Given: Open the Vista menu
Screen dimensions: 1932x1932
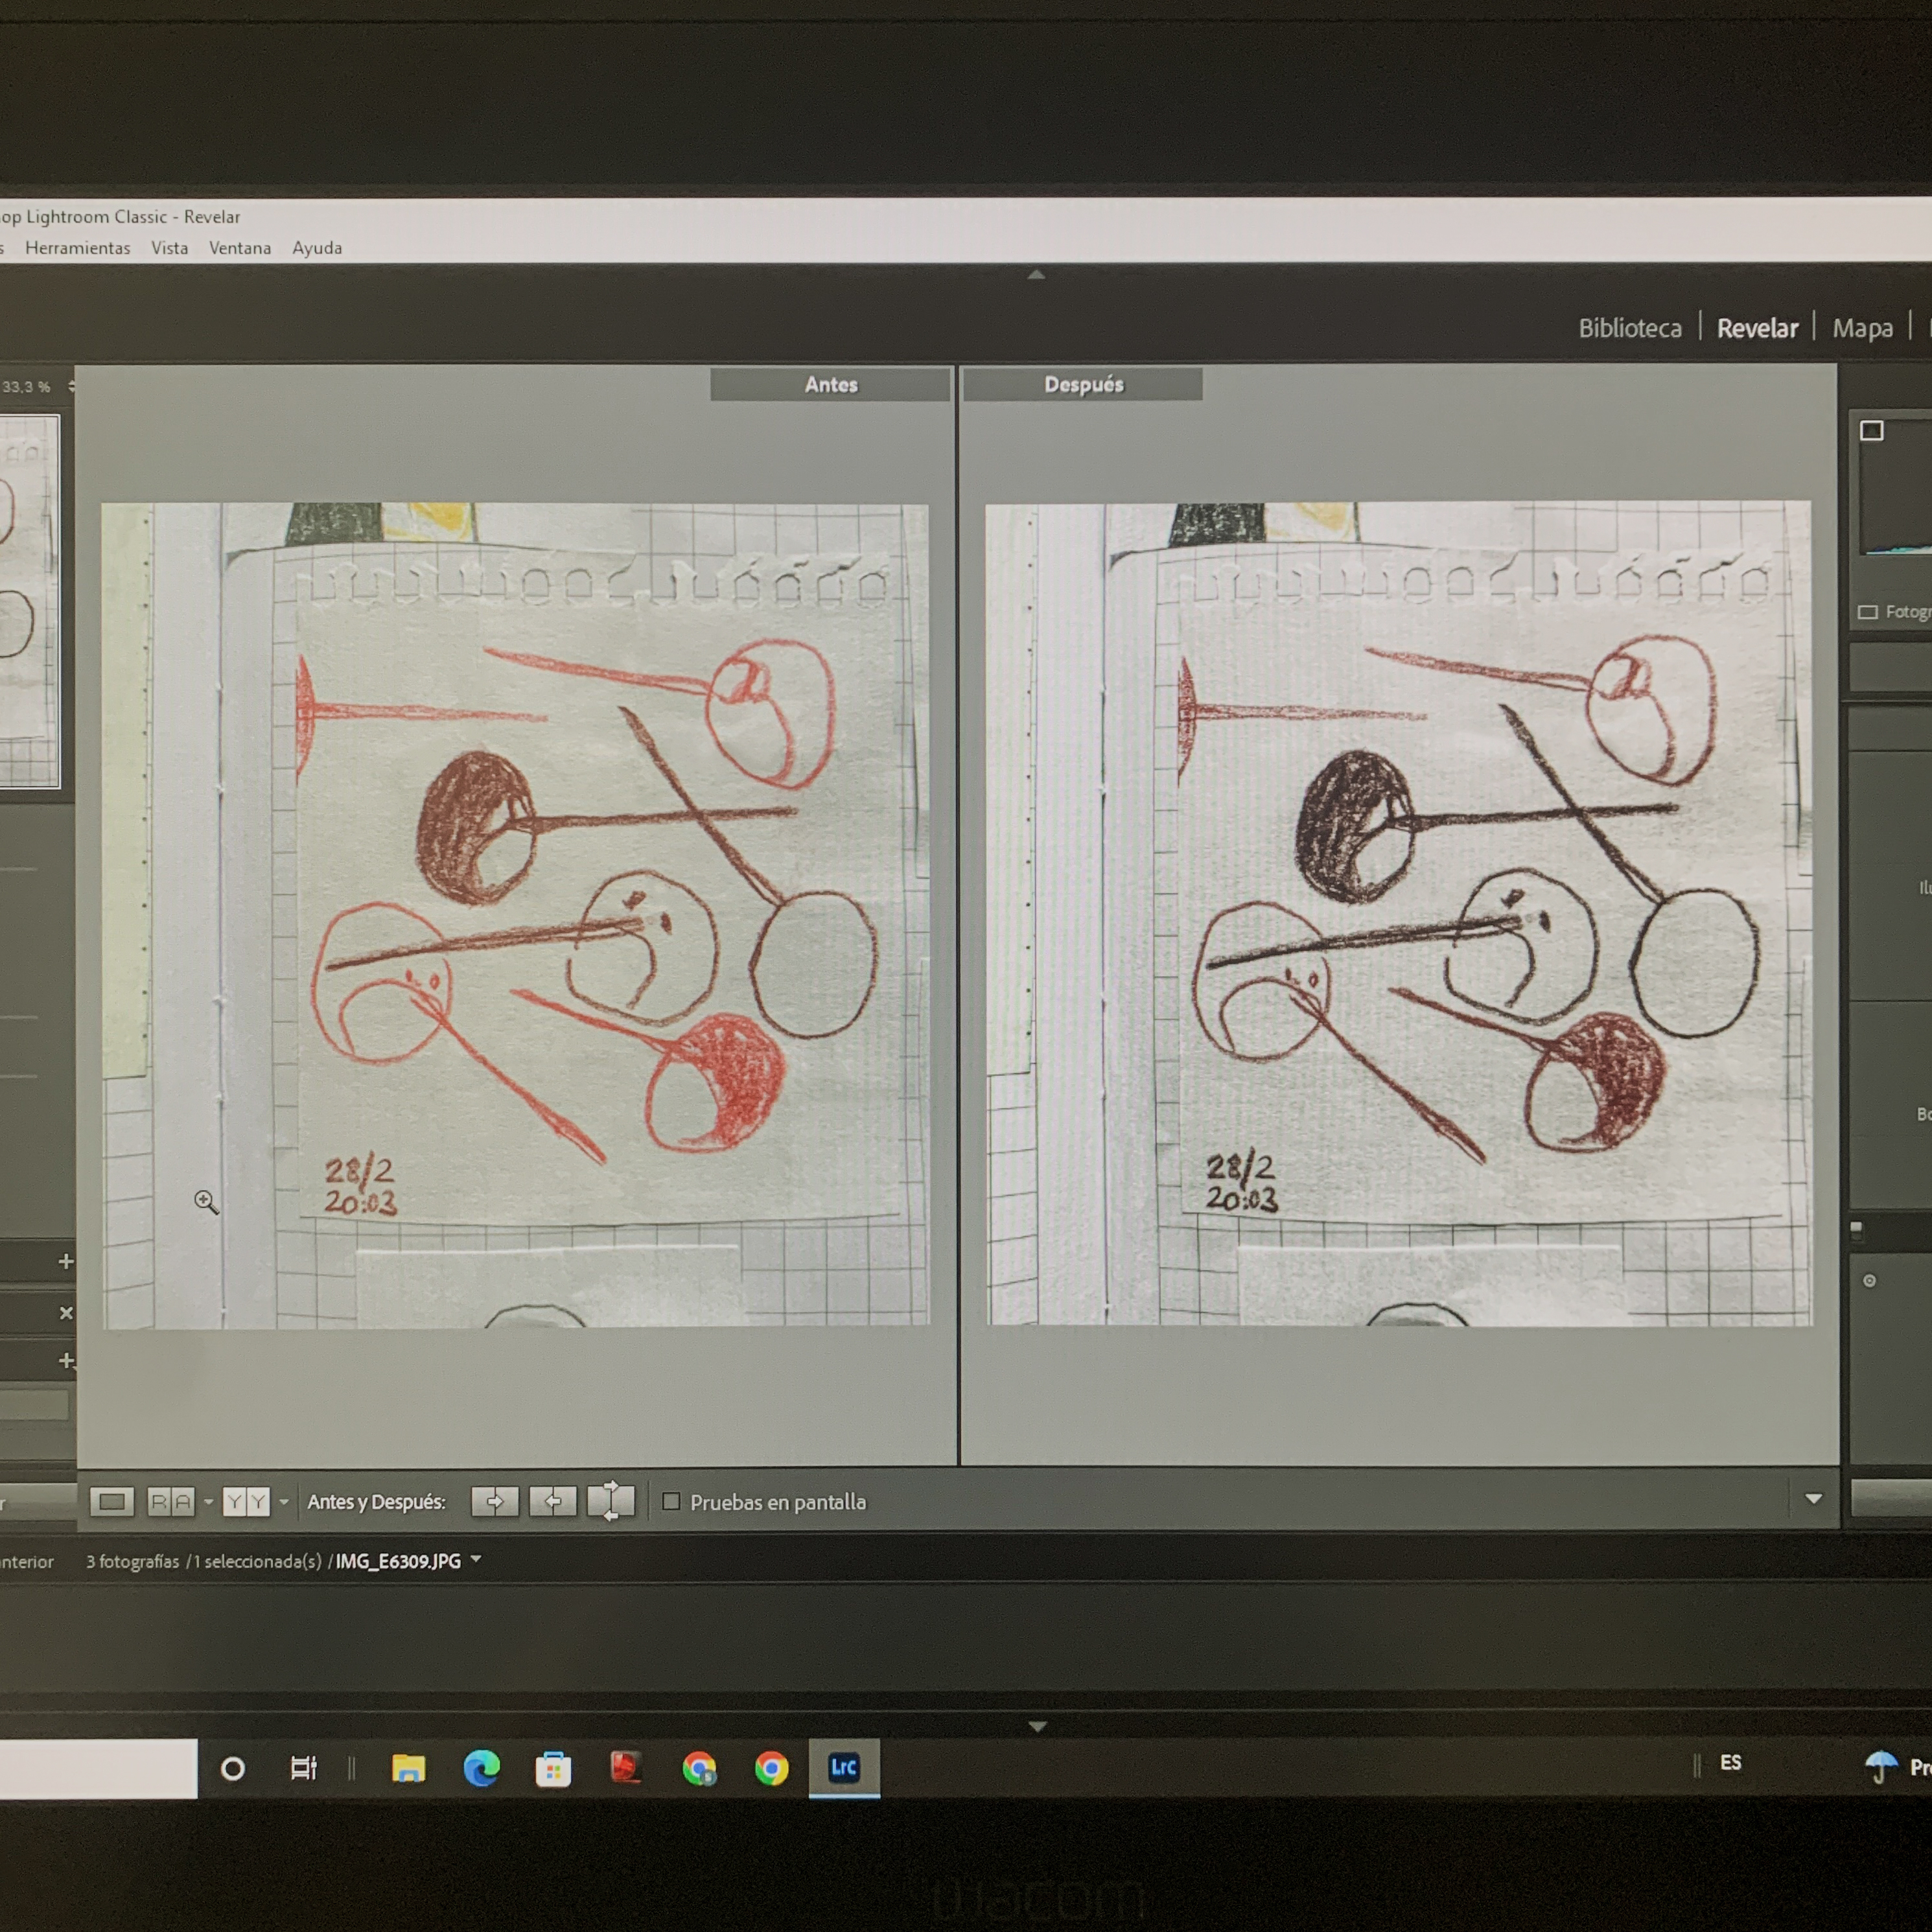Looking at the screenshot, I should click(169, 248).
